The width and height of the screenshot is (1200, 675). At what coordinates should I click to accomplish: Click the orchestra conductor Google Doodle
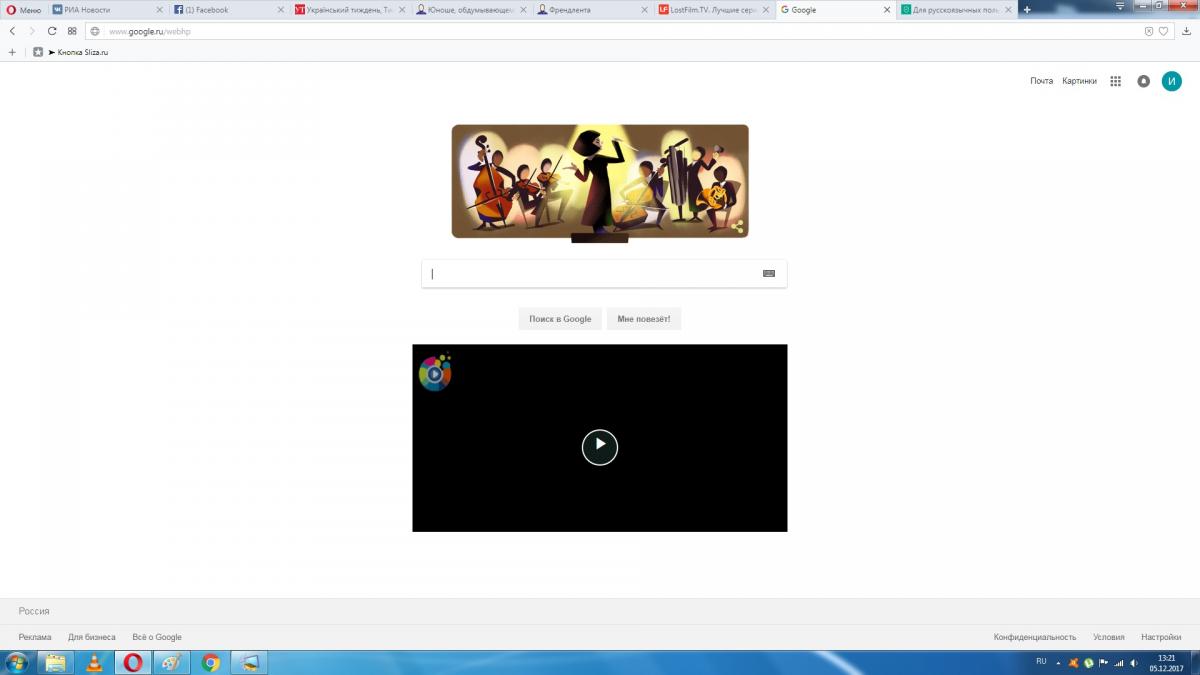[600, 181]
